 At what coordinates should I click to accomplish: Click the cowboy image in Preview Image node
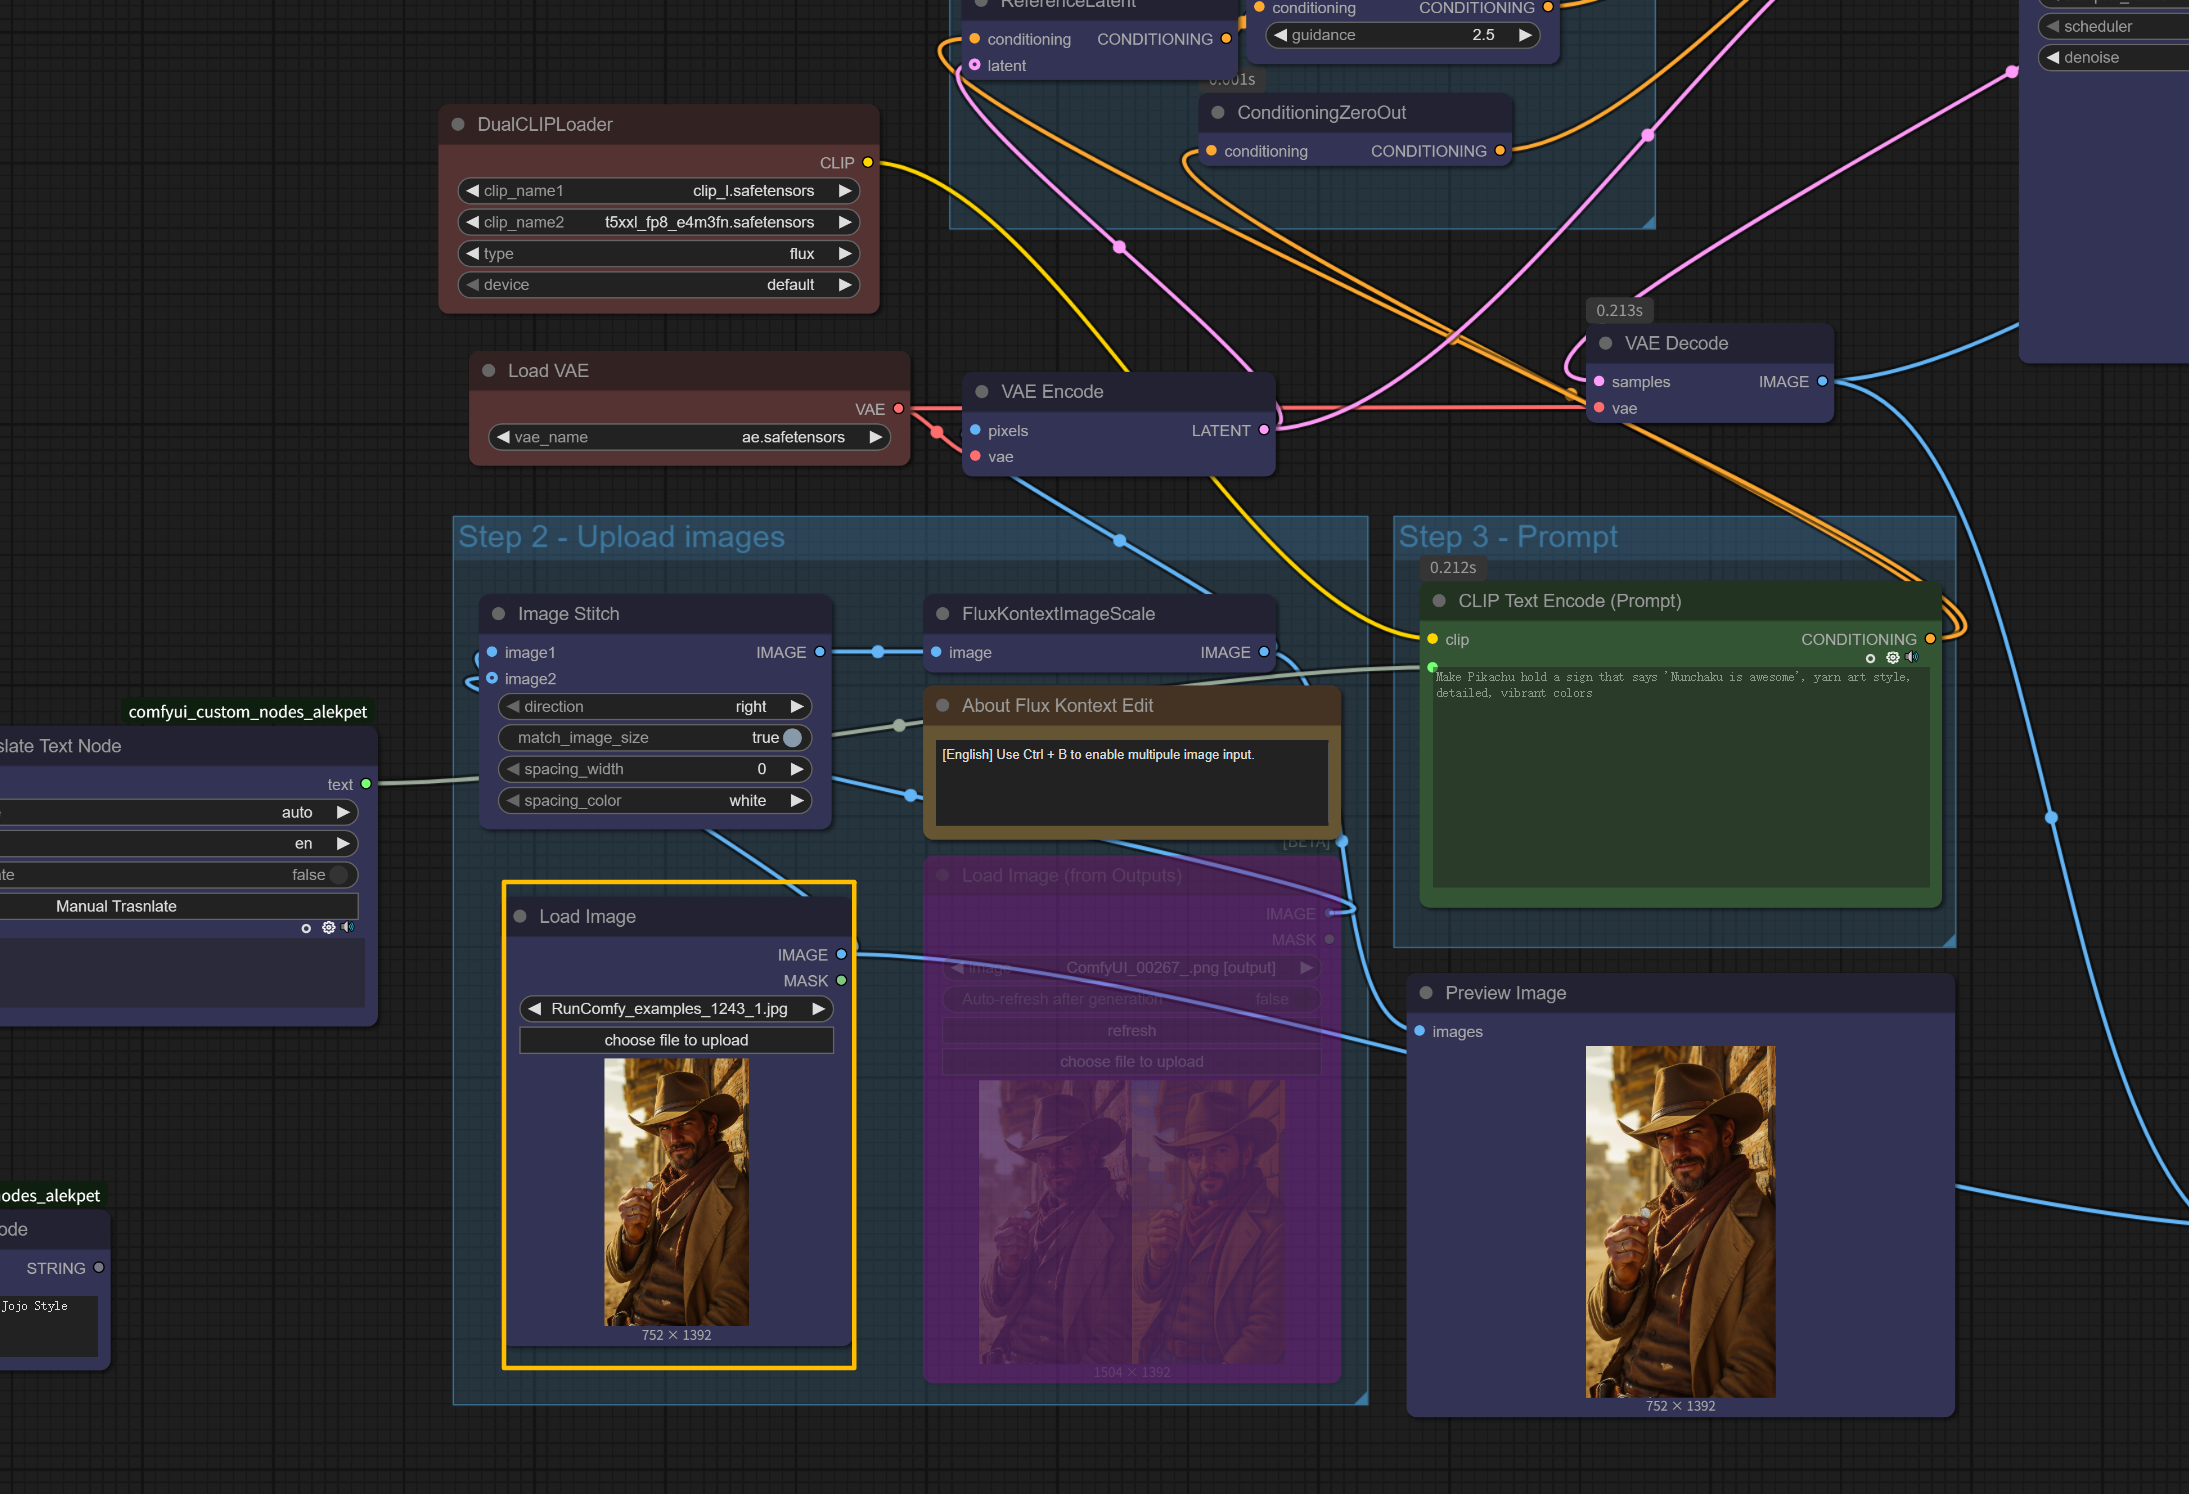(1681, 1221)
